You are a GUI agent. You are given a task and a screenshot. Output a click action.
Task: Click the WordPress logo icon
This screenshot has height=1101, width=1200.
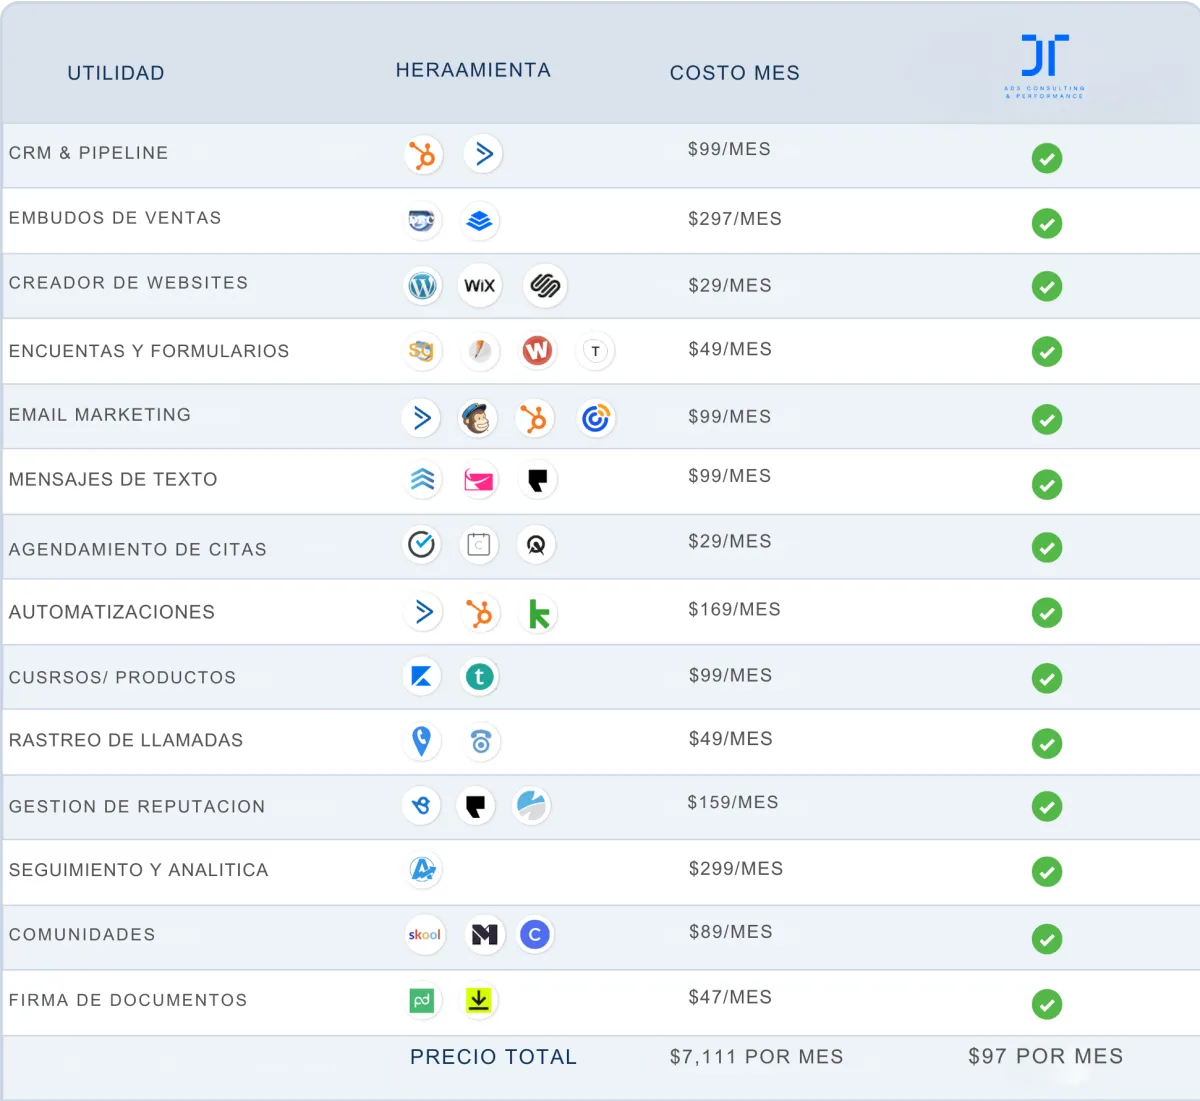[423, 286]
